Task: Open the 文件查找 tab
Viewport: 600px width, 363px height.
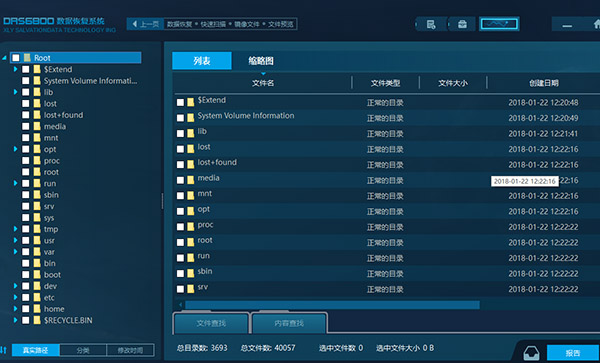Action: [x=211, y=323]
